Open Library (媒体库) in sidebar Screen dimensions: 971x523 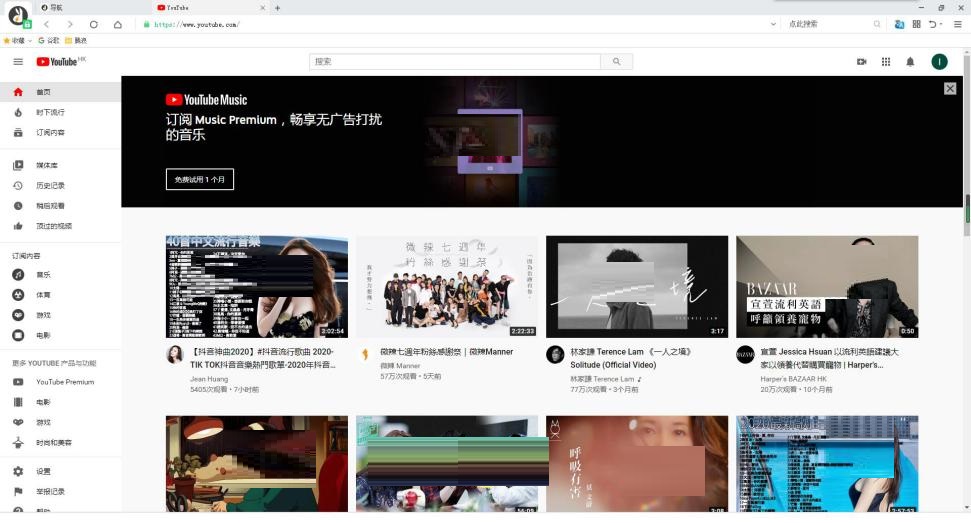[60, 165]
